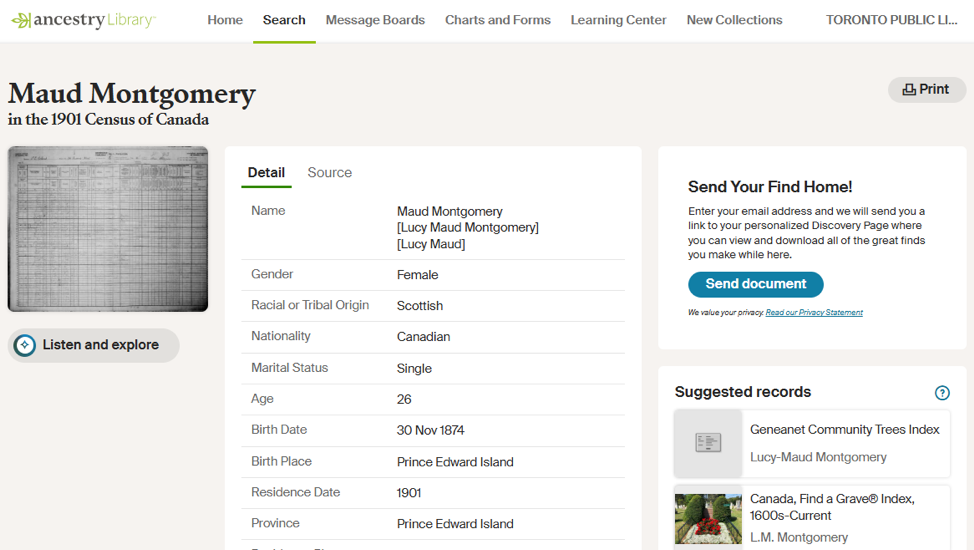Screen dimensions: 974x550
Task: Click the Geneanet record document icon
Action: pyautogui.click(x=708, y=442)
